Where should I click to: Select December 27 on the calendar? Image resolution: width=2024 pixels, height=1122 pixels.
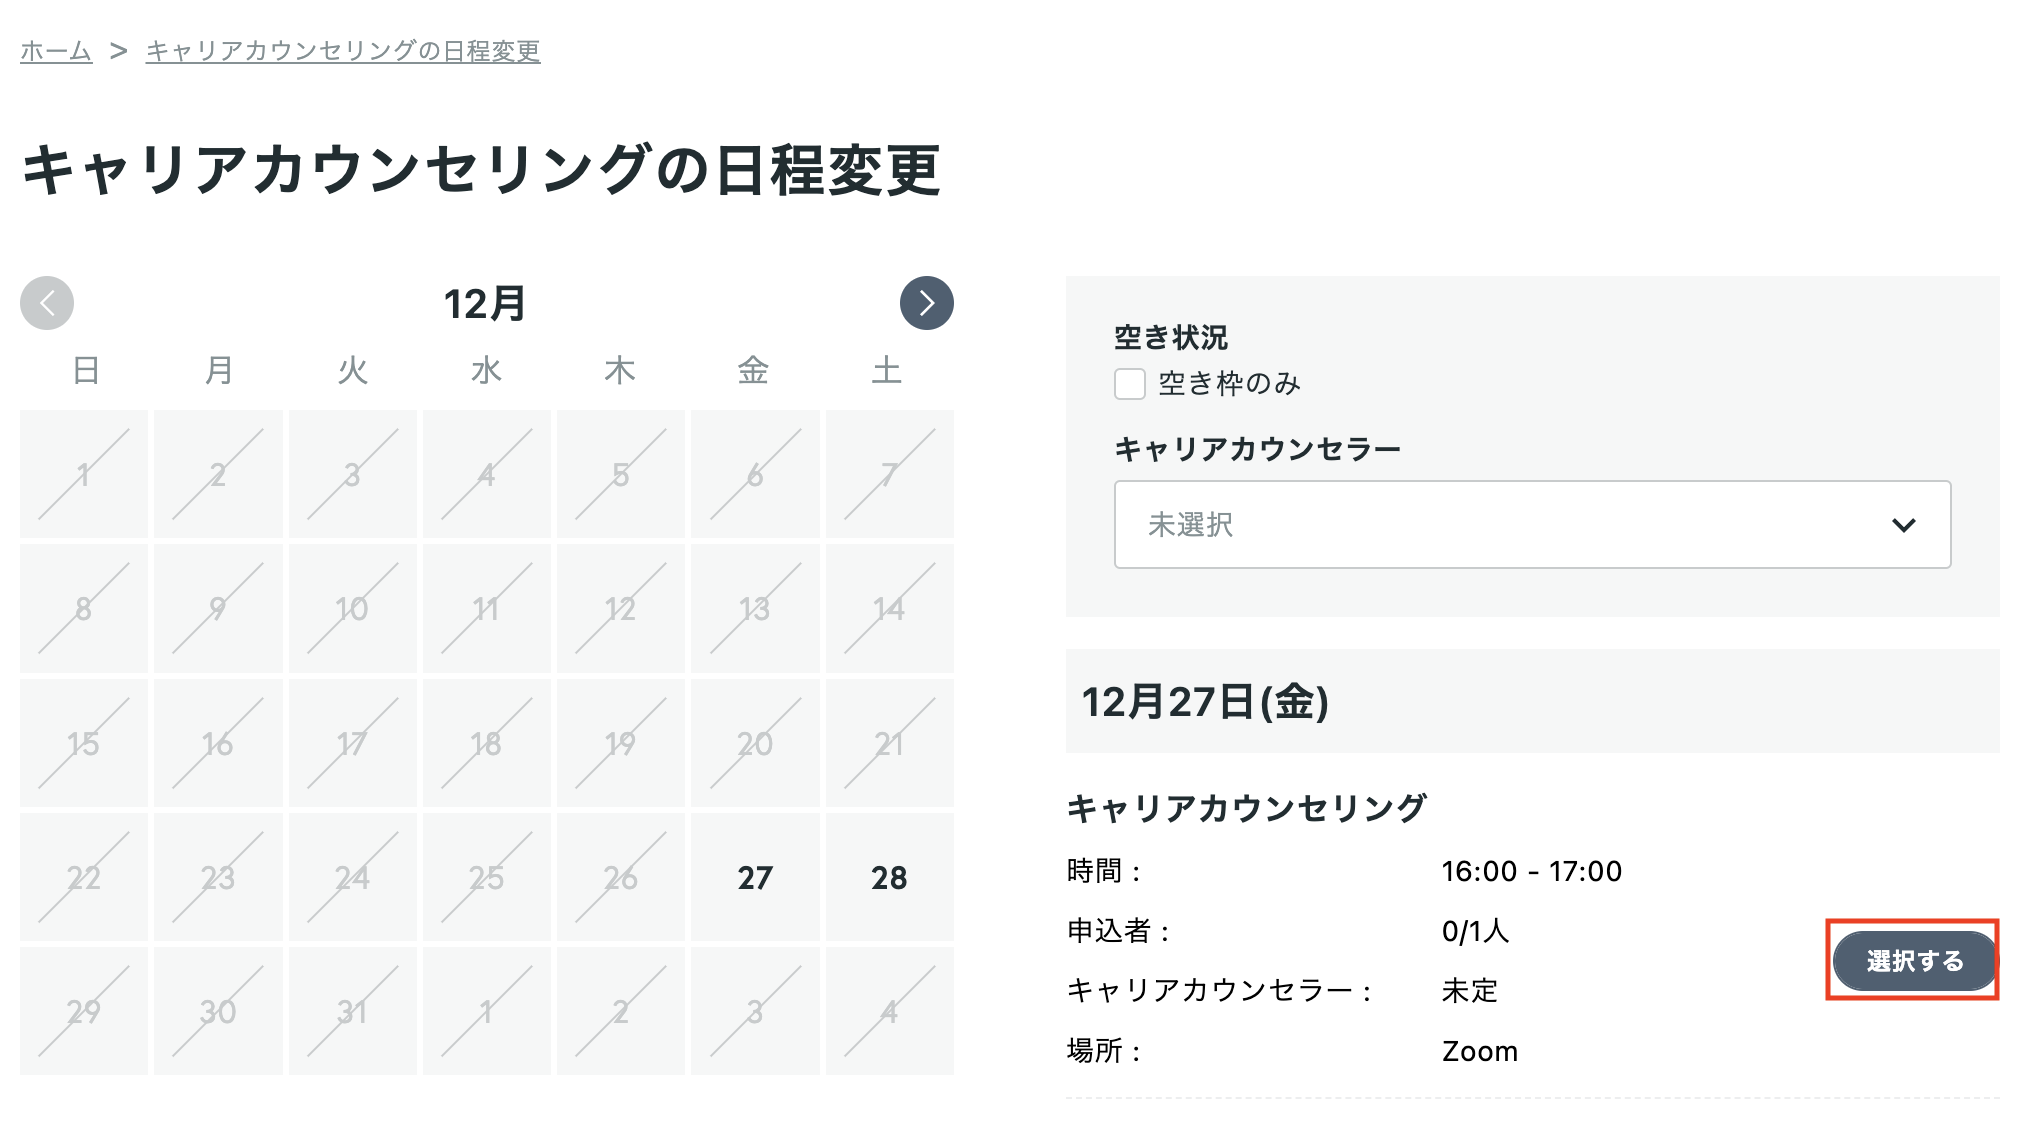tap(755, 877)
